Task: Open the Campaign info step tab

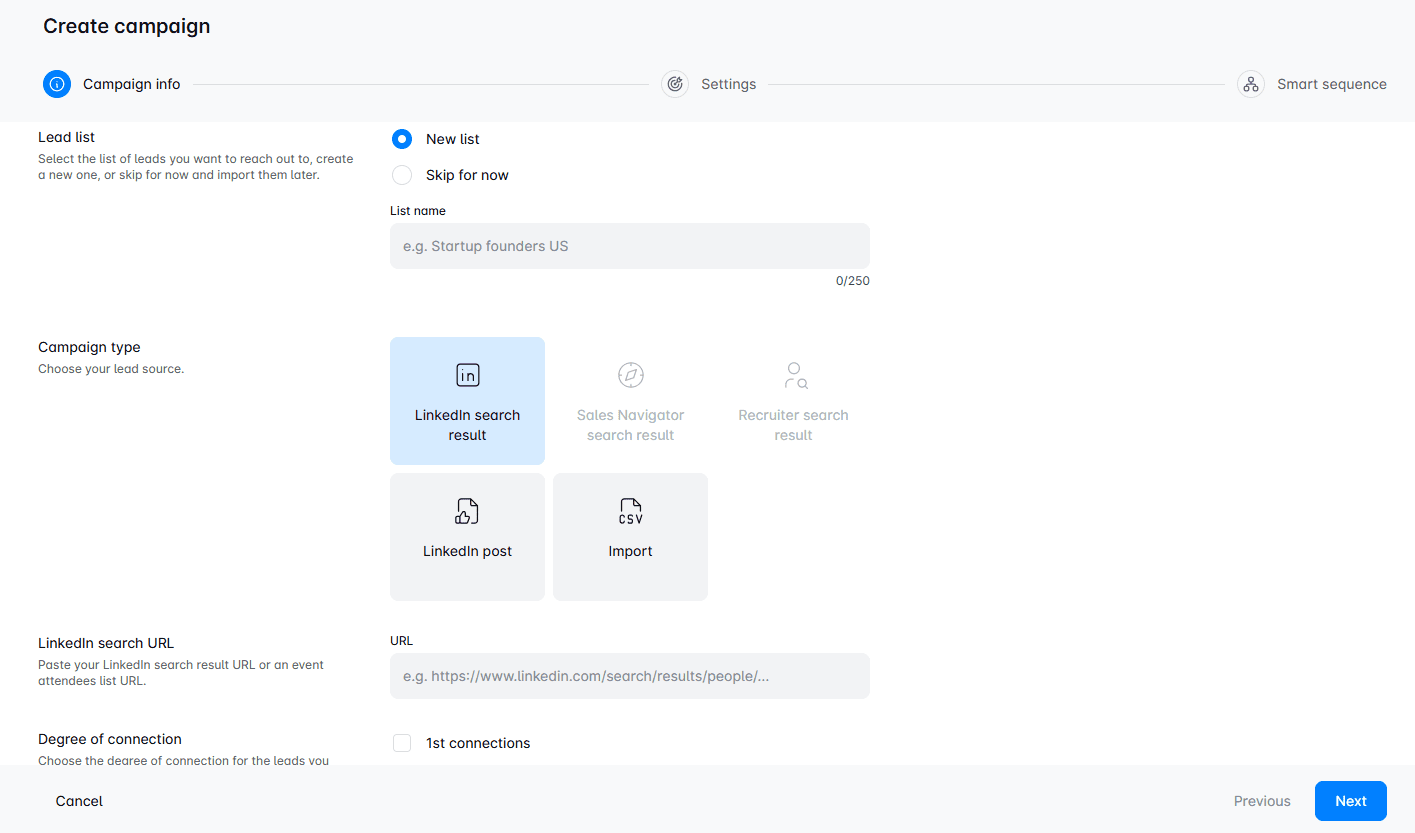Action: click(x=112, y=84)
